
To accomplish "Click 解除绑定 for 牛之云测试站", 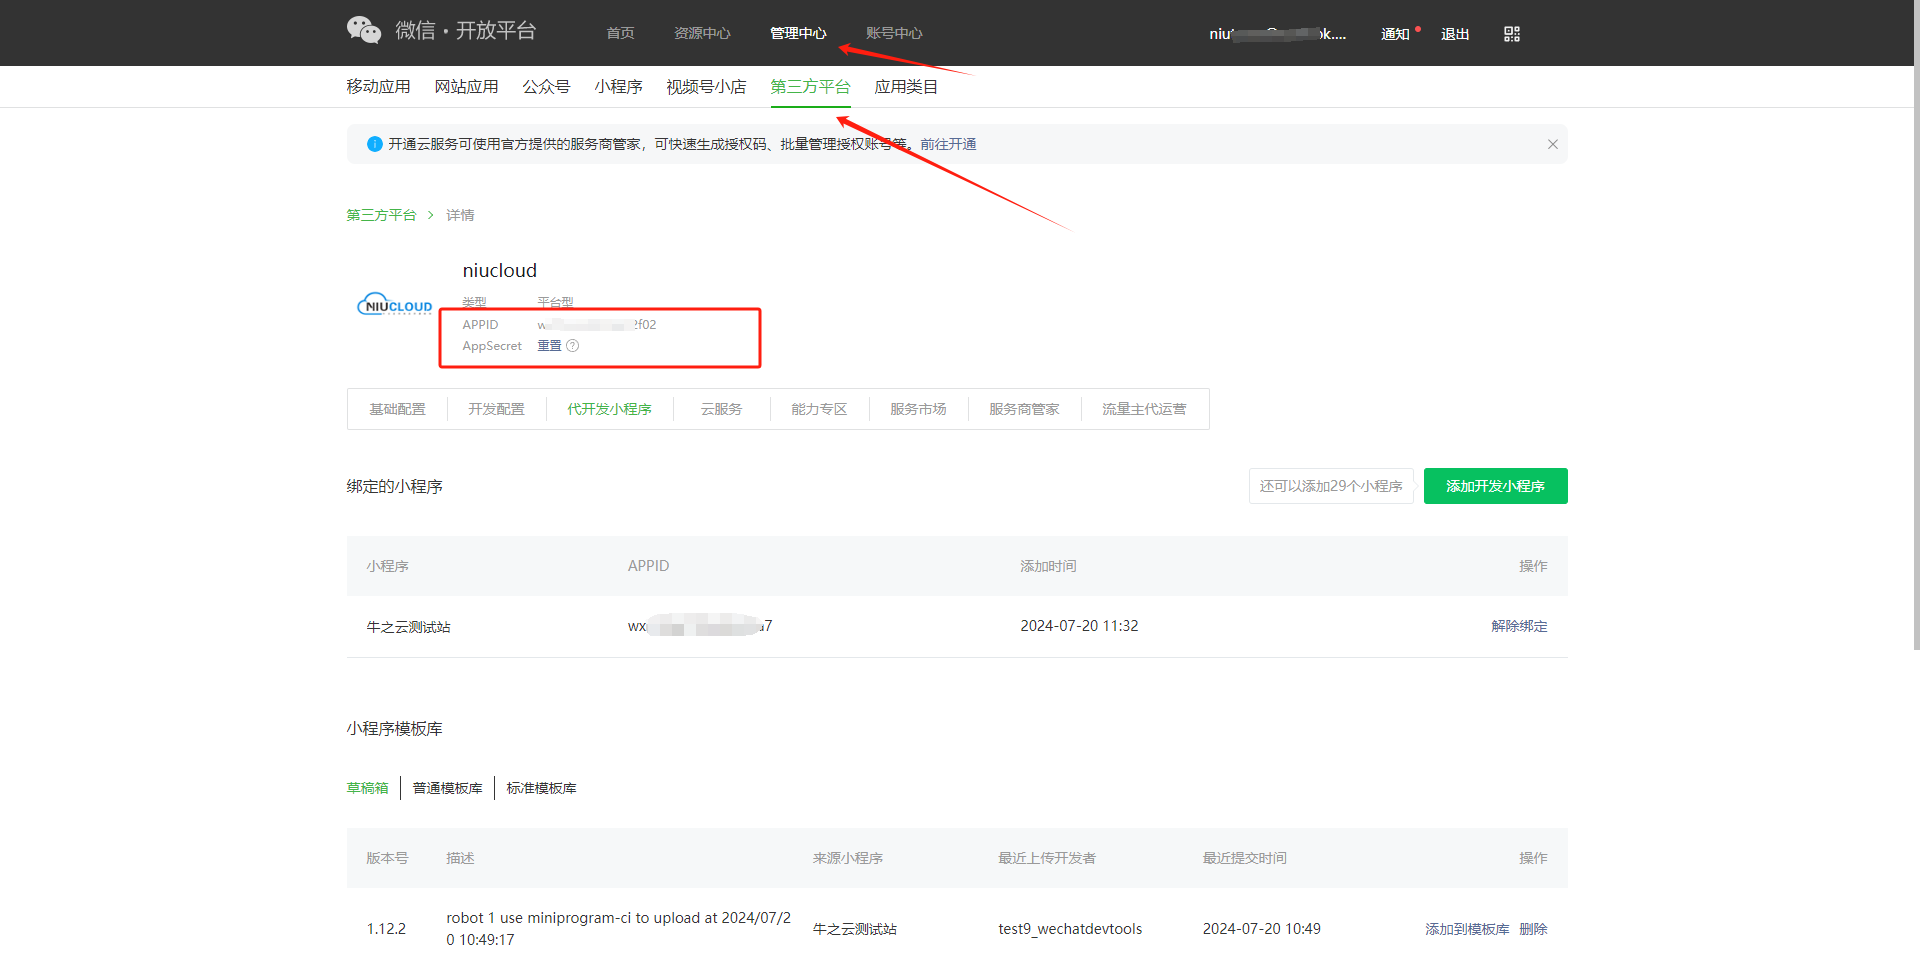I will click(x=1518, y=626).
